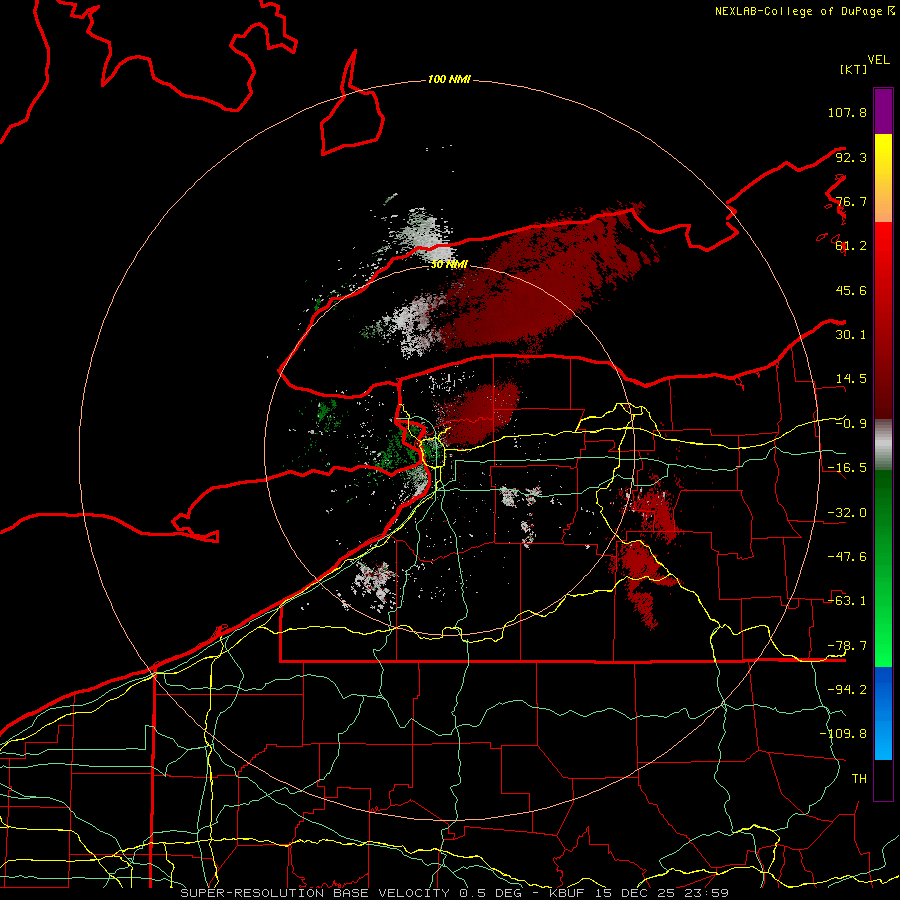Click the -0.9 velocity scale value

click(851, 424)
